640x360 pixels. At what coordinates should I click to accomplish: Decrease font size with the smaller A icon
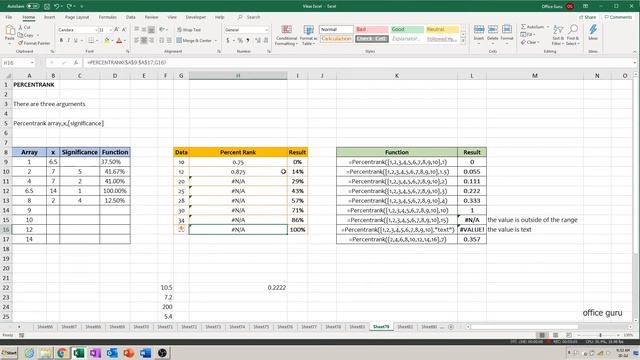(124, 30)
